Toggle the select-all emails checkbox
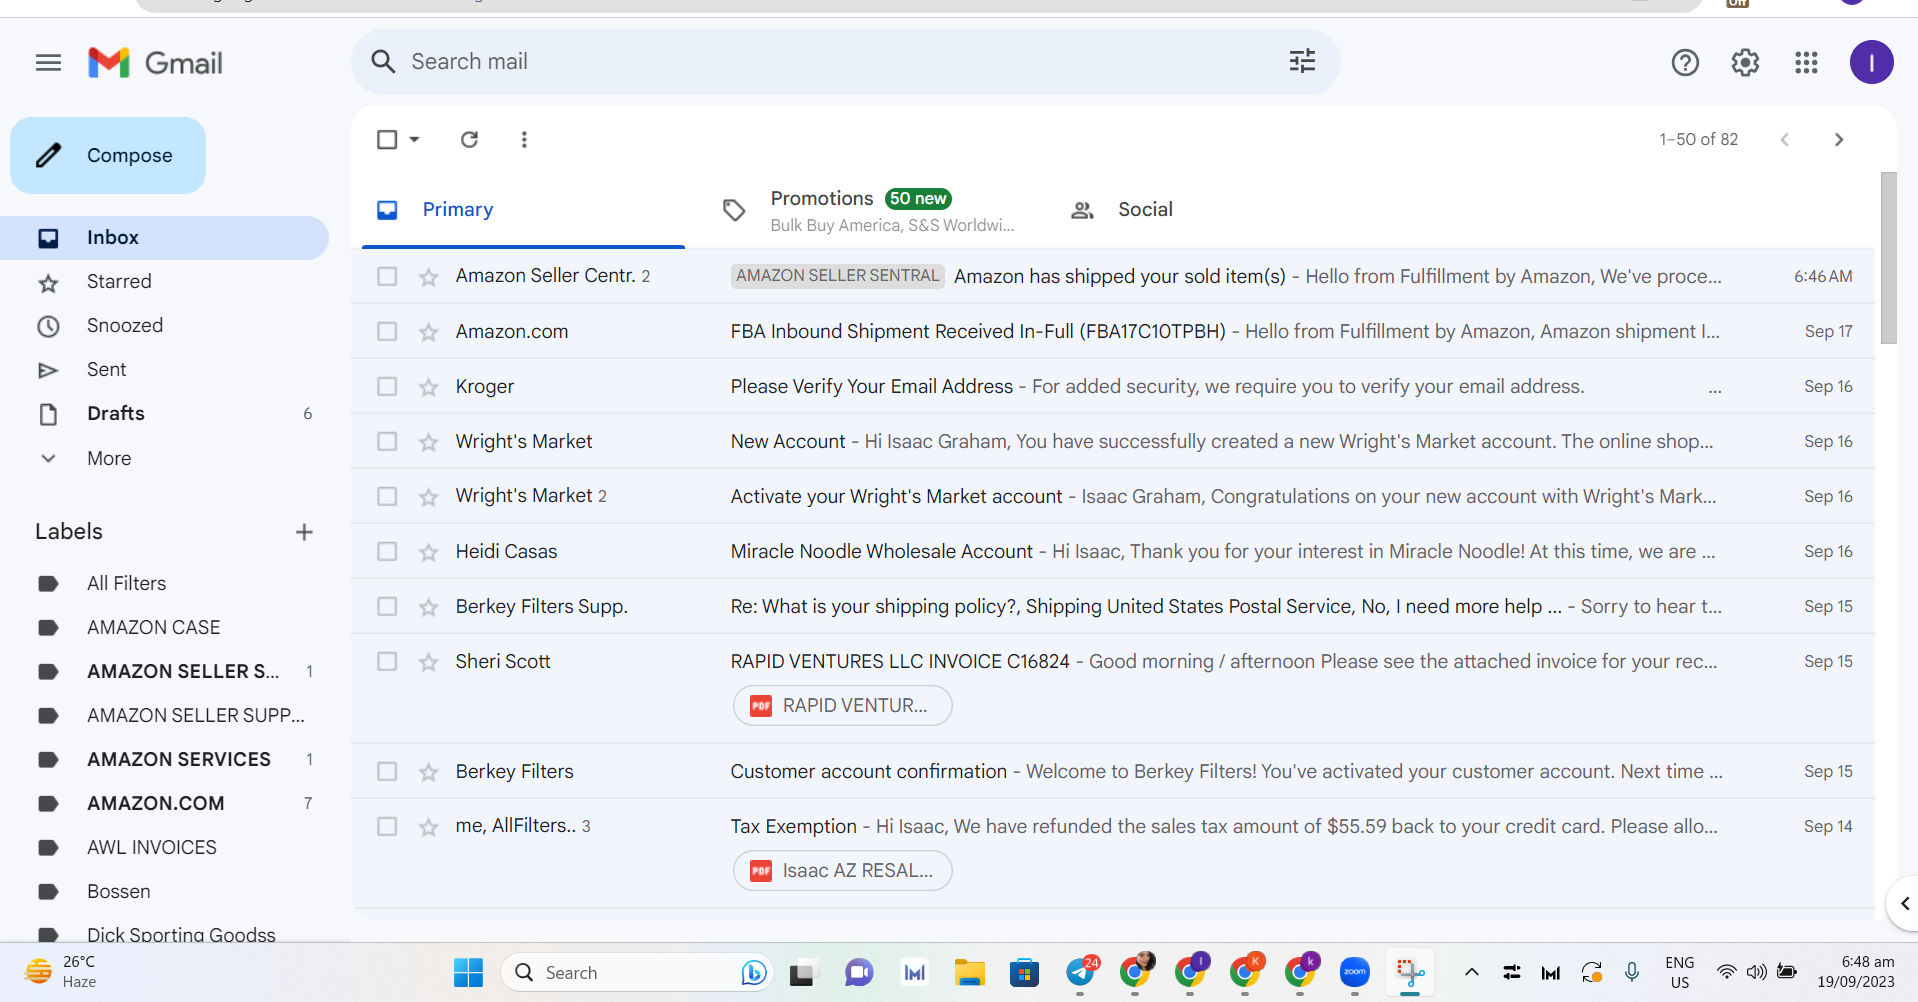 pos(387,139)
